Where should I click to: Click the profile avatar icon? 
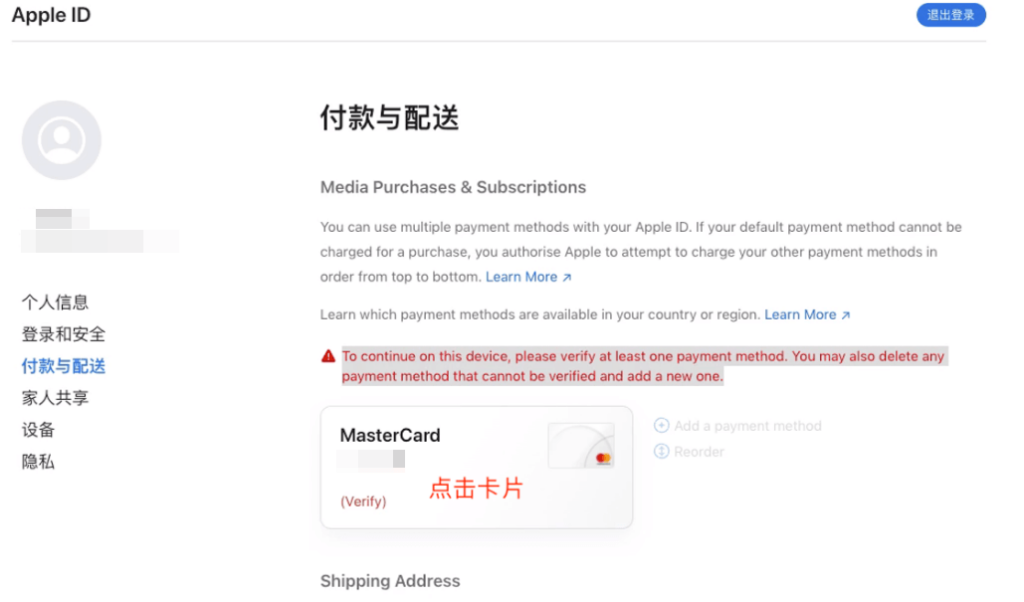click(x=61, y=140)
